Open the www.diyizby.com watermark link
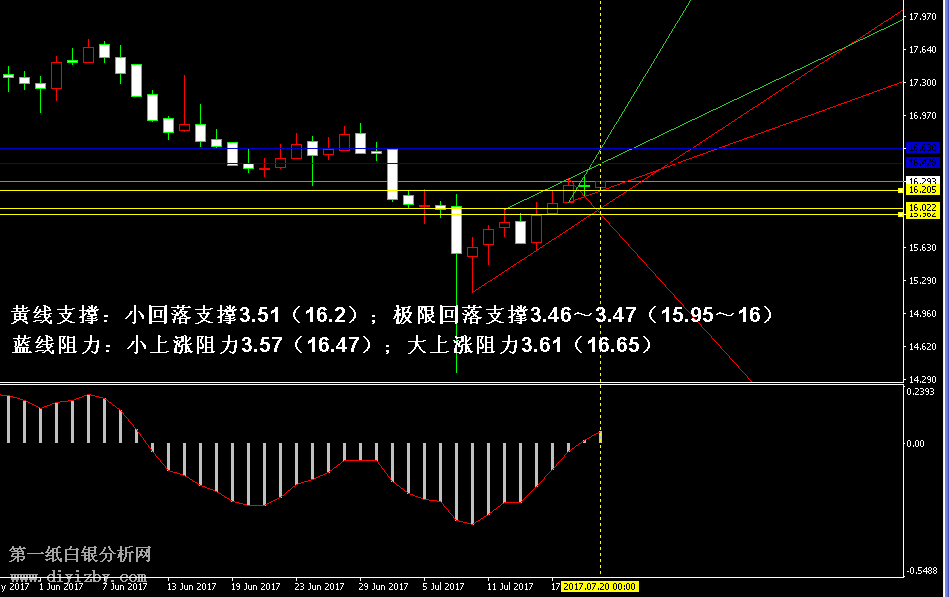This screenshot has height=597, width=949. [x=78, y=577]
